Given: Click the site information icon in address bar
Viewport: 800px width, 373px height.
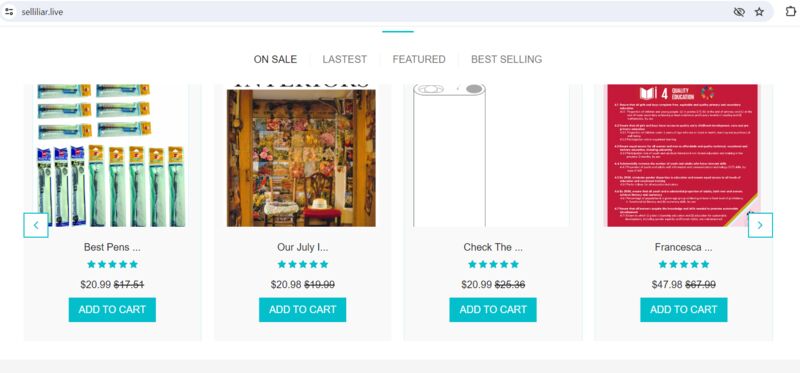Looking at the screenshot, I should pyautogui.click(x=9, y=12).
